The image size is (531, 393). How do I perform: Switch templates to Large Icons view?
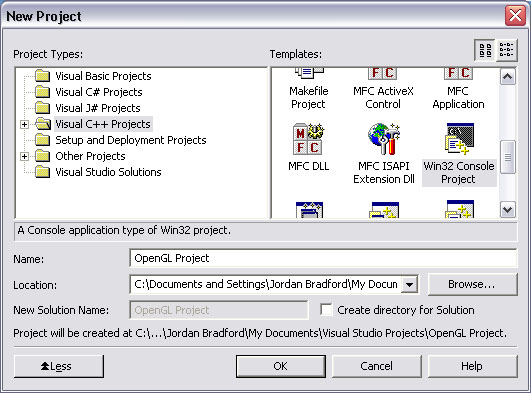tap(485, 50)
